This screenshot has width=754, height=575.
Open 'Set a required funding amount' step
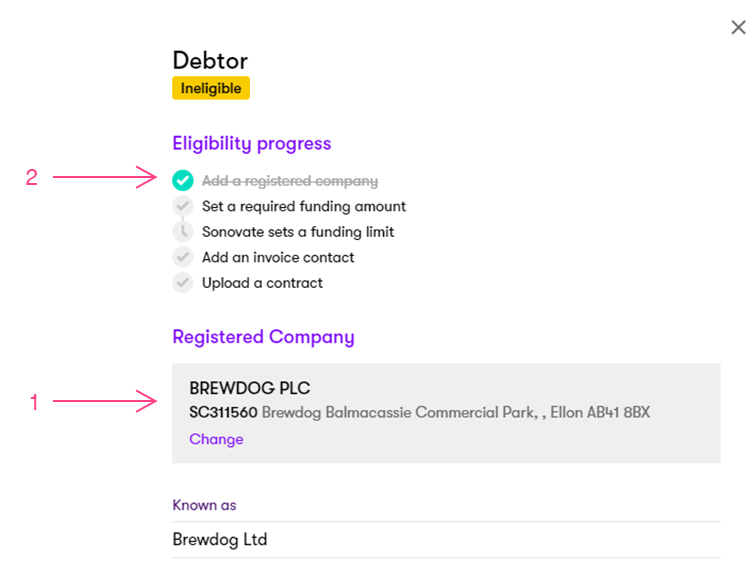304,207
